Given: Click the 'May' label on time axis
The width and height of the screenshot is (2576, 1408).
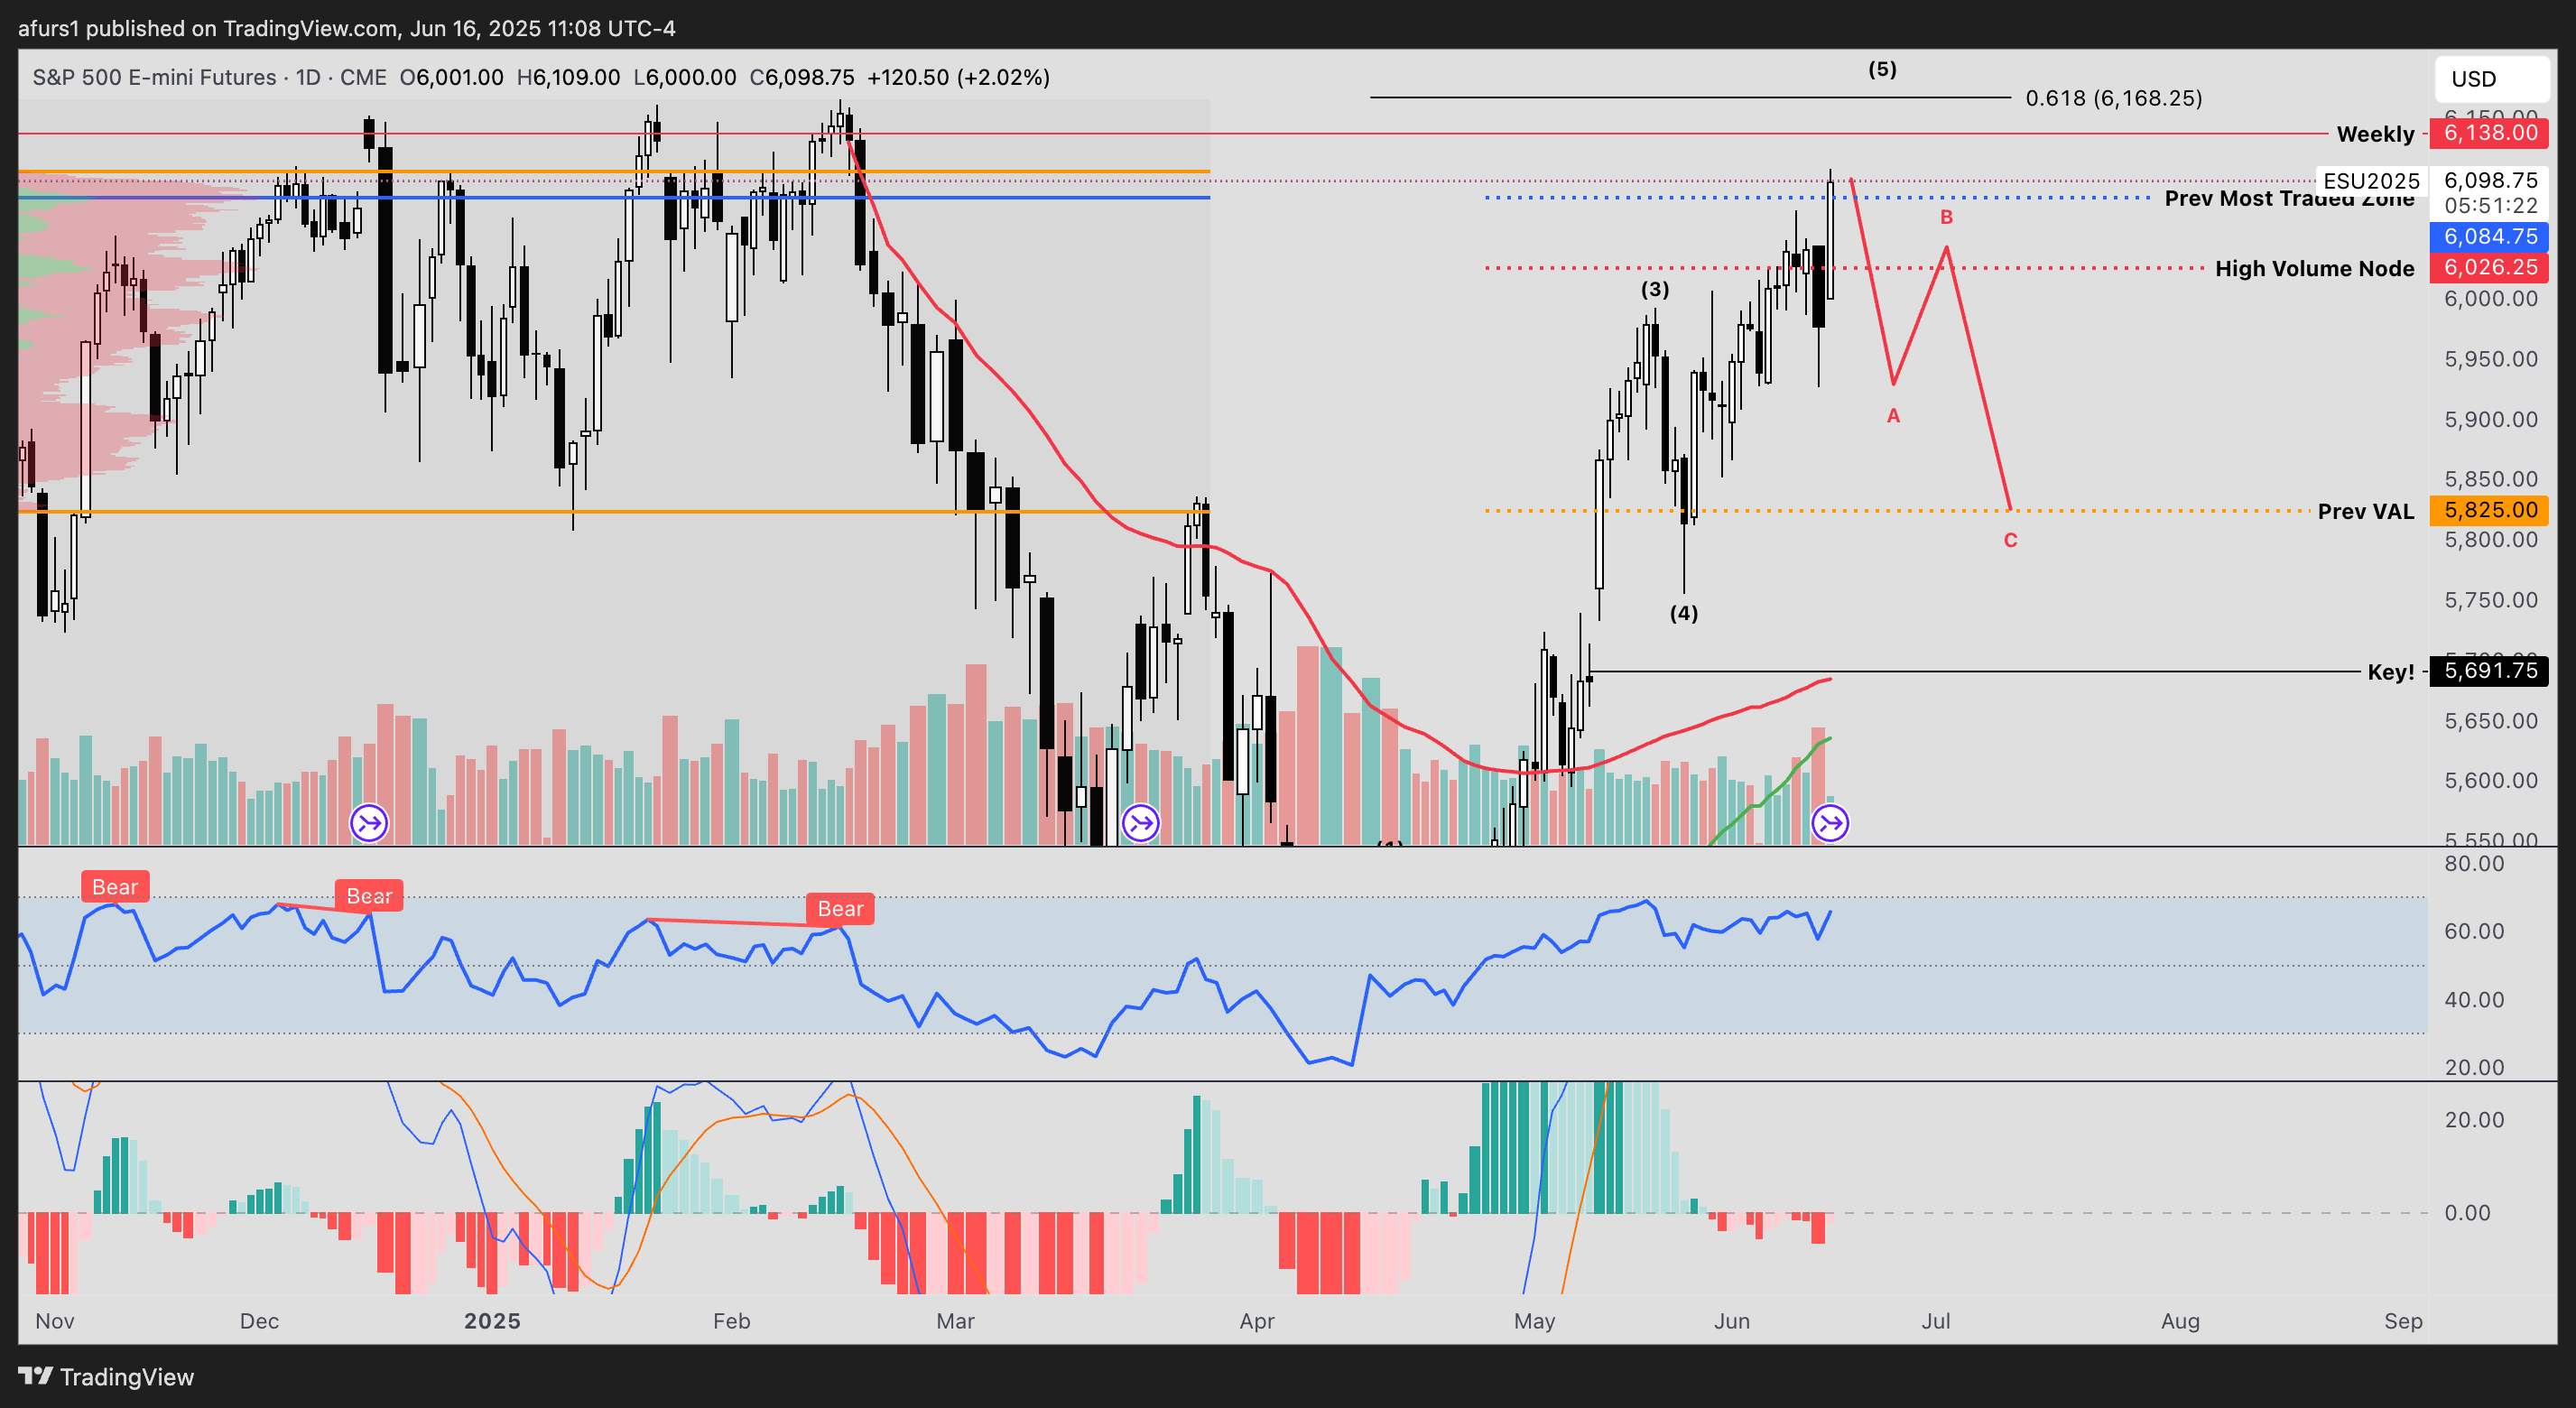Looking at the screenshot, I should point(1534,1321).
